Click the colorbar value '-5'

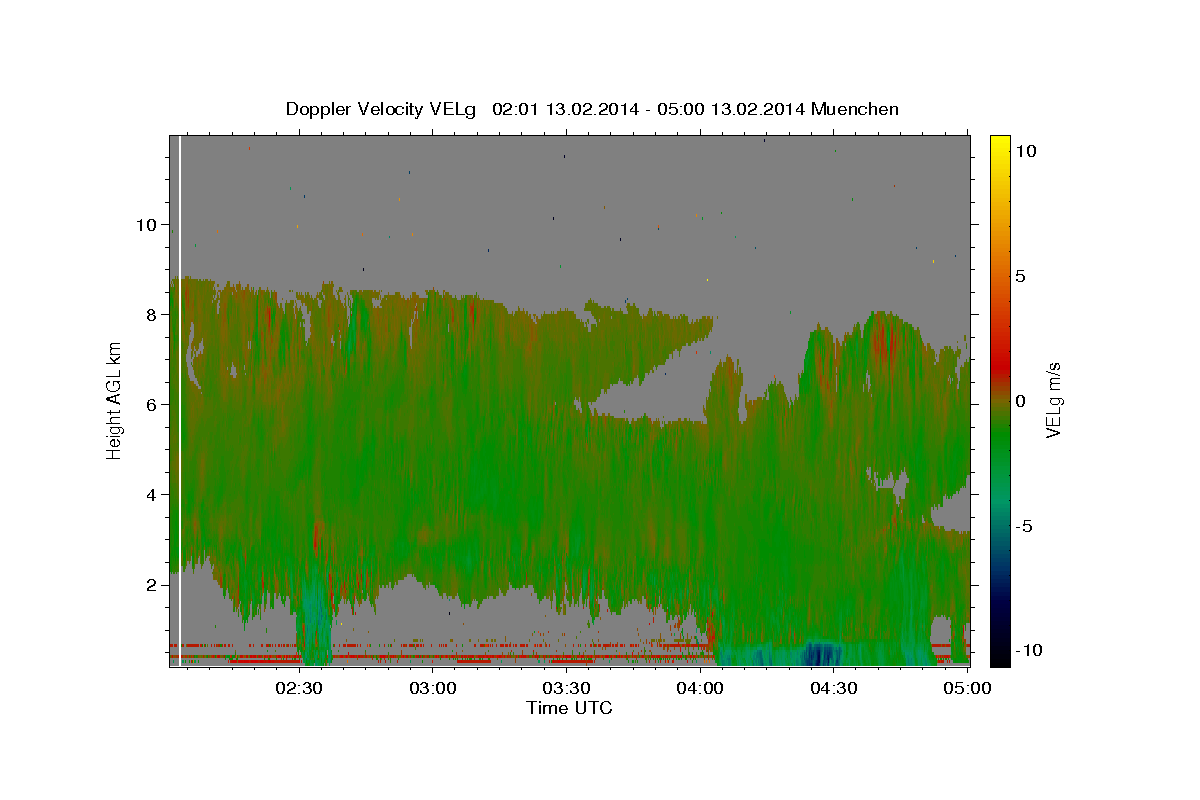coord(1025,526)
